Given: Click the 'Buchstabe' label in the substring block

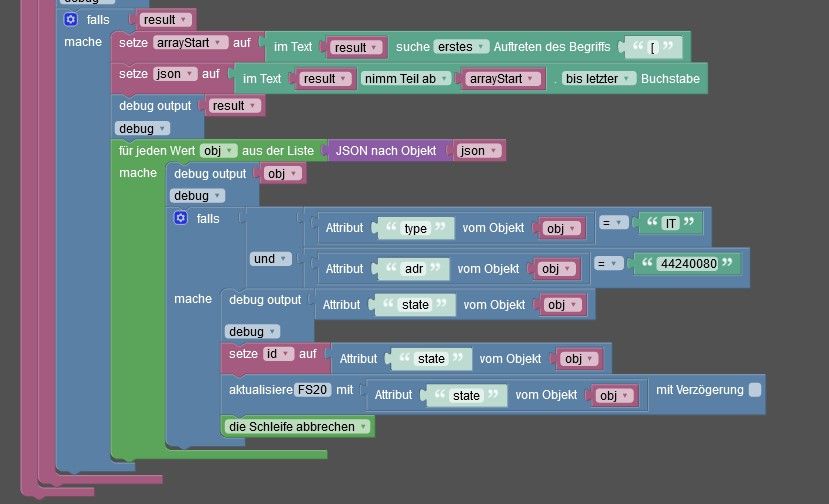Looking at the screenshot, I should pos(670,79).
